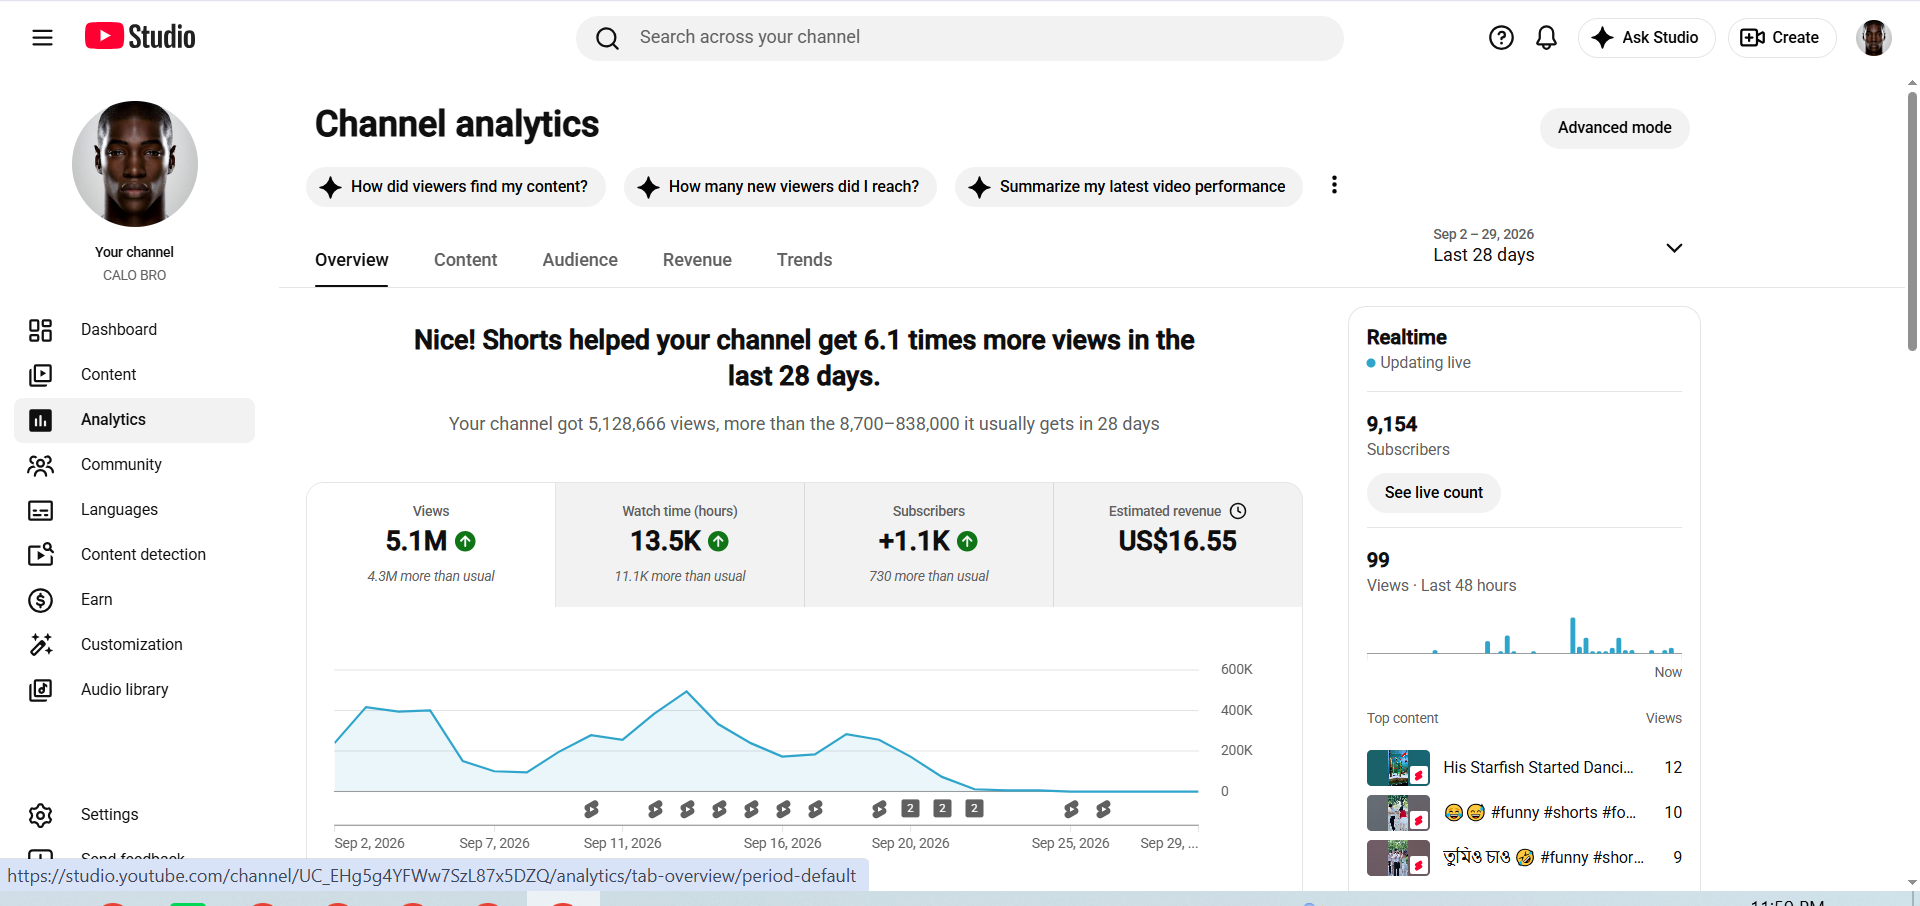Open the three-dot more prompts menu
This screenshot has width=1920, height=906.
point(1334,185)
